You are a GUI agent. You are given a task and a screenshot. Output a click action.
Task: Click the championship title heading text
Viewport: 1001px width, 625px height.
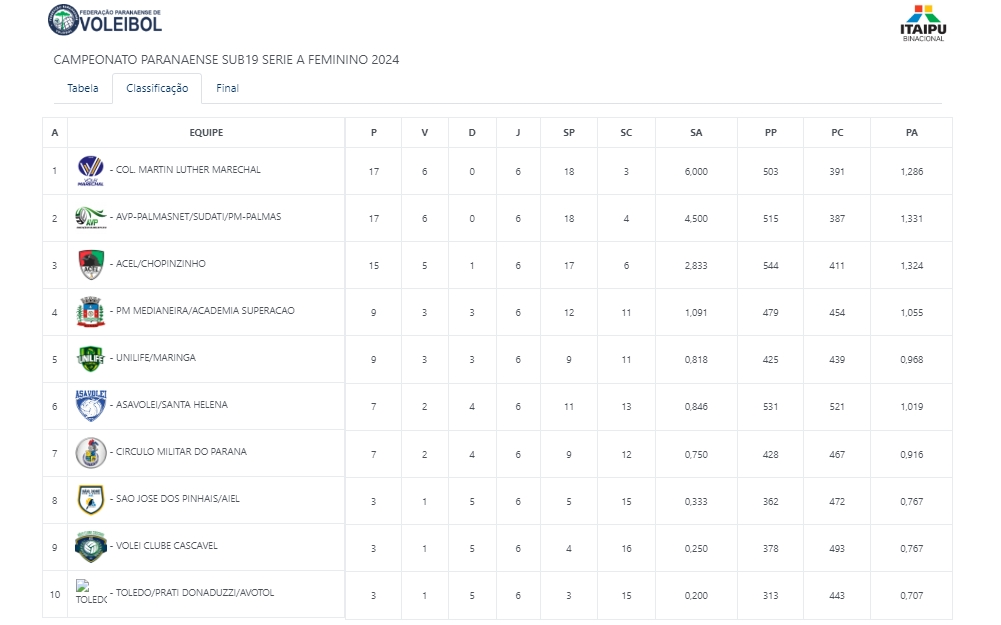[226, 60]
